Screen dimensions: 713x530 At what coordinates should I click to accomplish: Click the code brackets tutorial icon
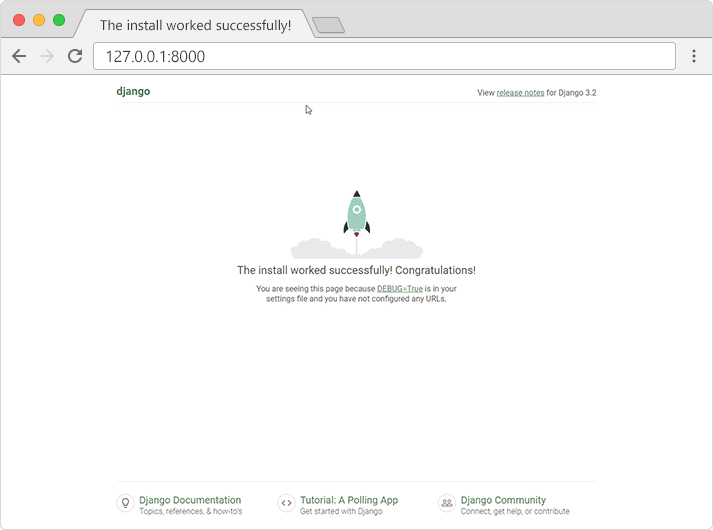pyautogui.click(x=286, y=503)
